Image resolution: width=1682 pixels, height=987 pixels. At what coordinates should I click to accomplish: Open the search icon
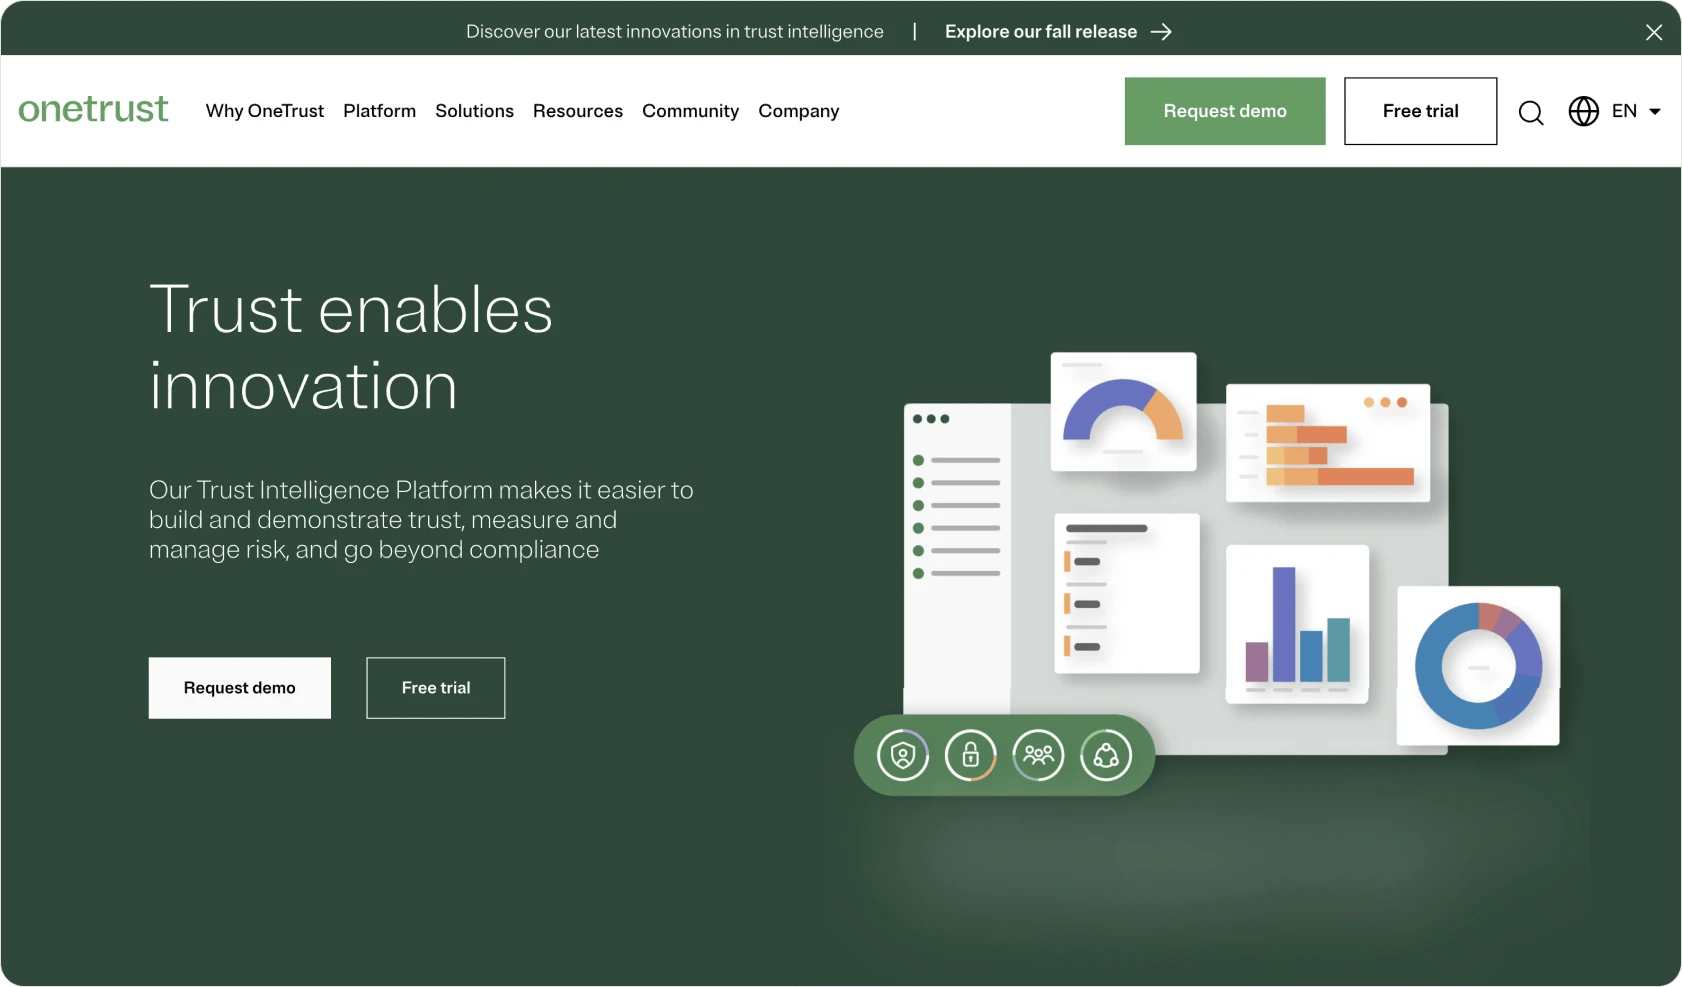point(1531,112)
